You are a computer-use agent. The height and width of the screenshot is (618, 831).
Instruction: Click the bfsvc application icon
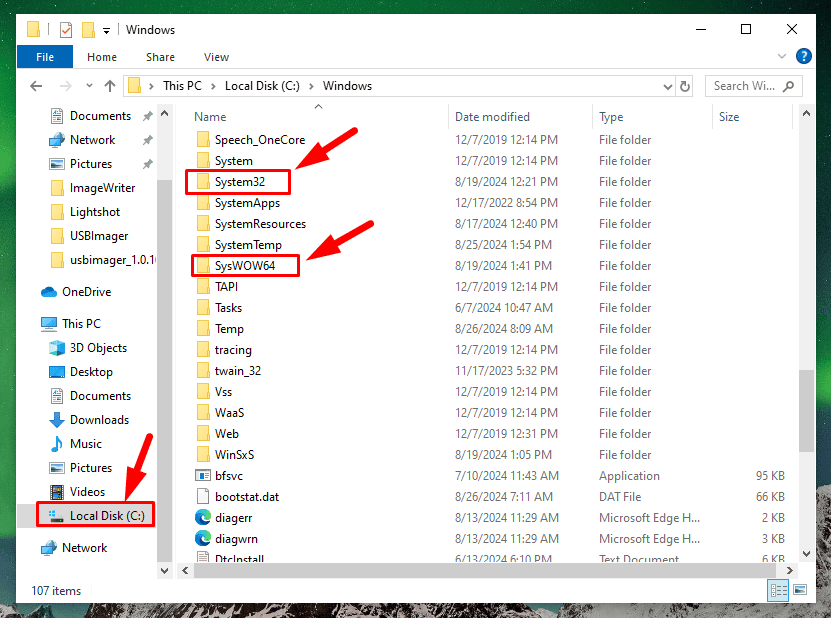click(x=203, y=476)
